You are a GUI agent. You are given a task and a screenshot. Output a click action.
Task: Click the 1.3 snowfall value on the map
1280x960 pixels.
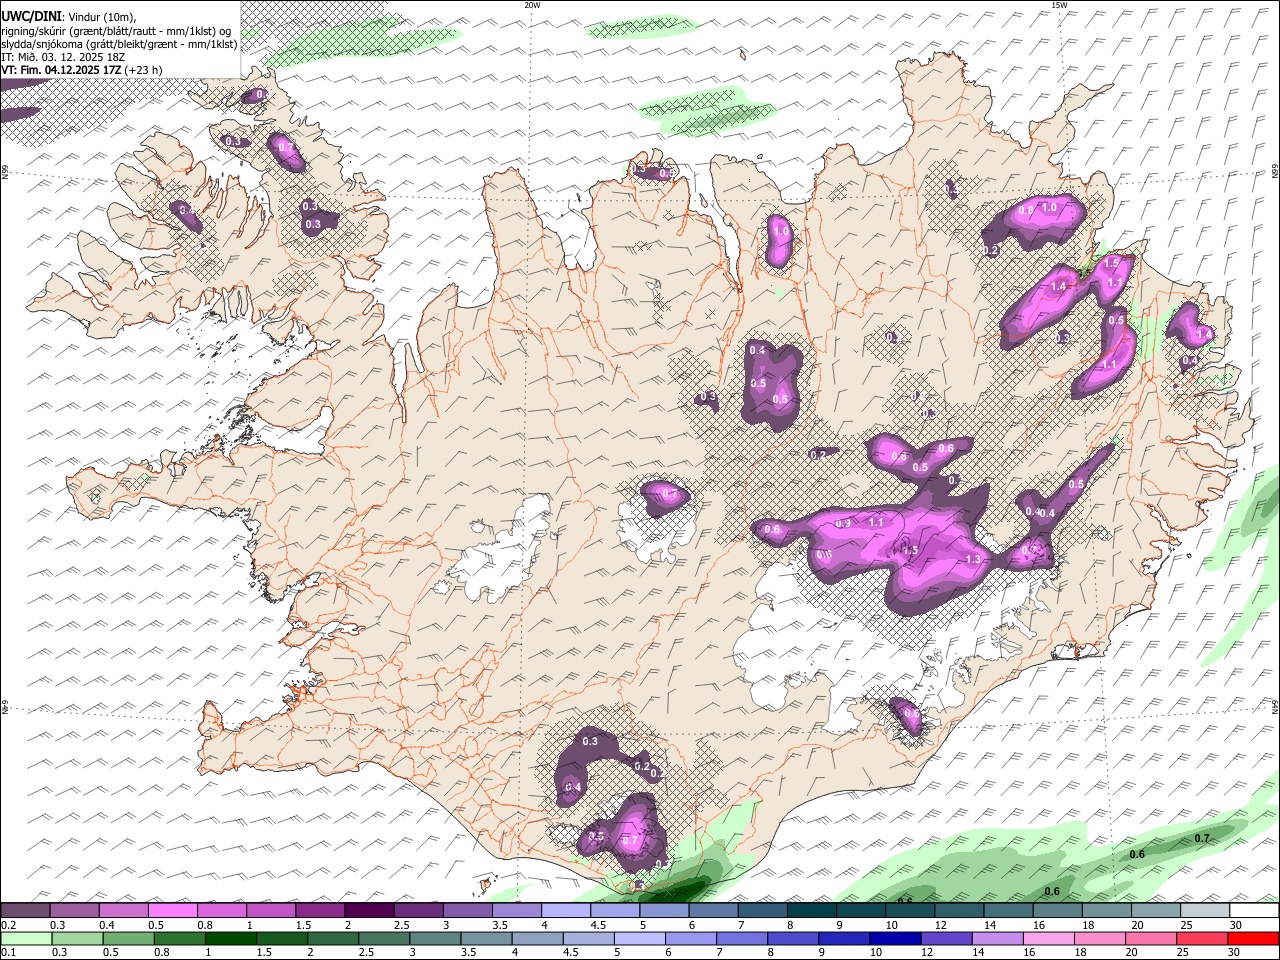click(x=974, y=560)
